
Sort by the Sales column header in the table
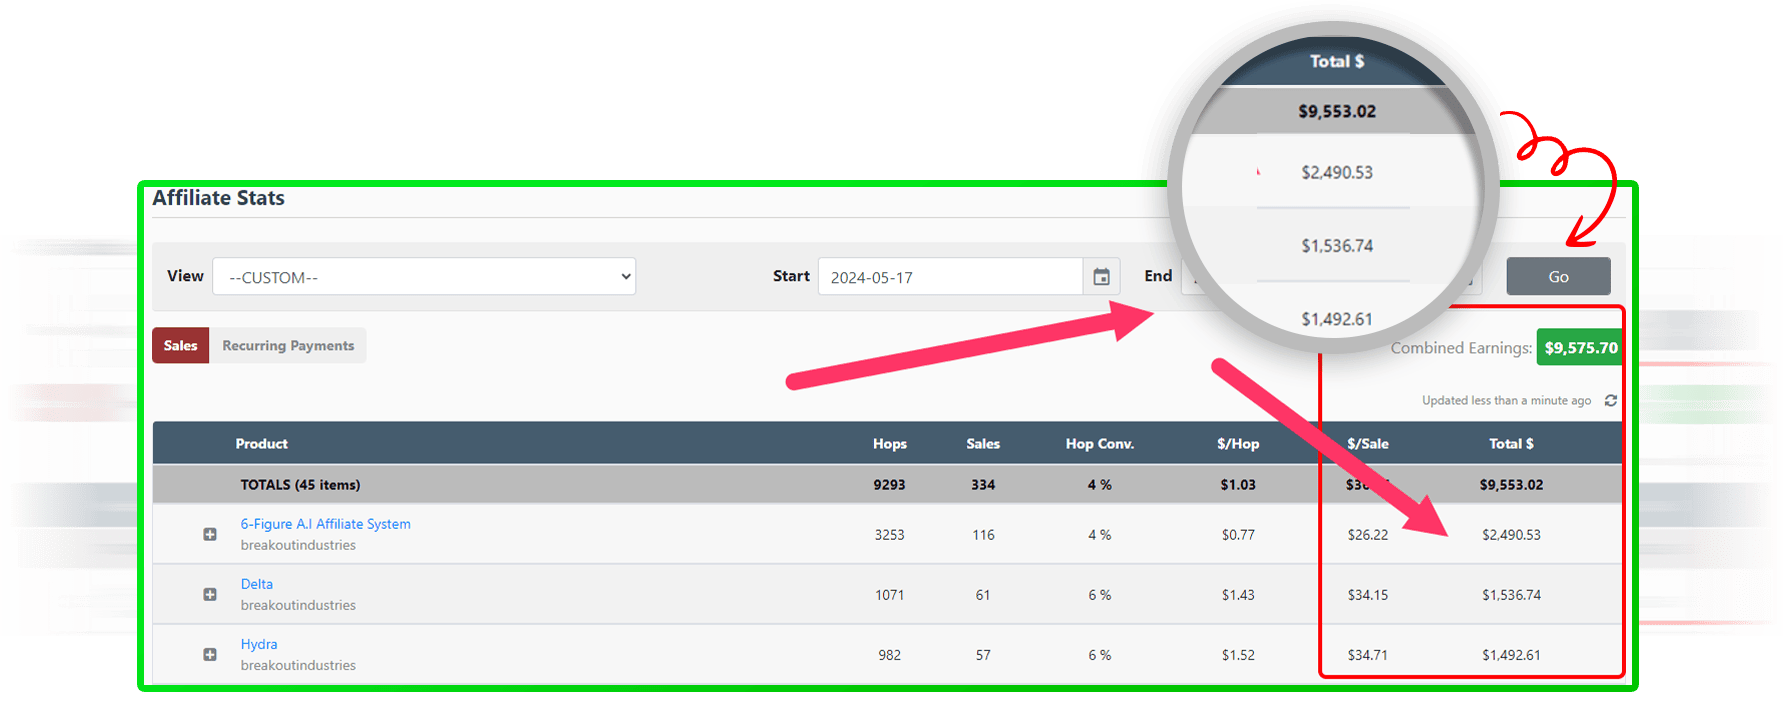click(x=982, y=444)
